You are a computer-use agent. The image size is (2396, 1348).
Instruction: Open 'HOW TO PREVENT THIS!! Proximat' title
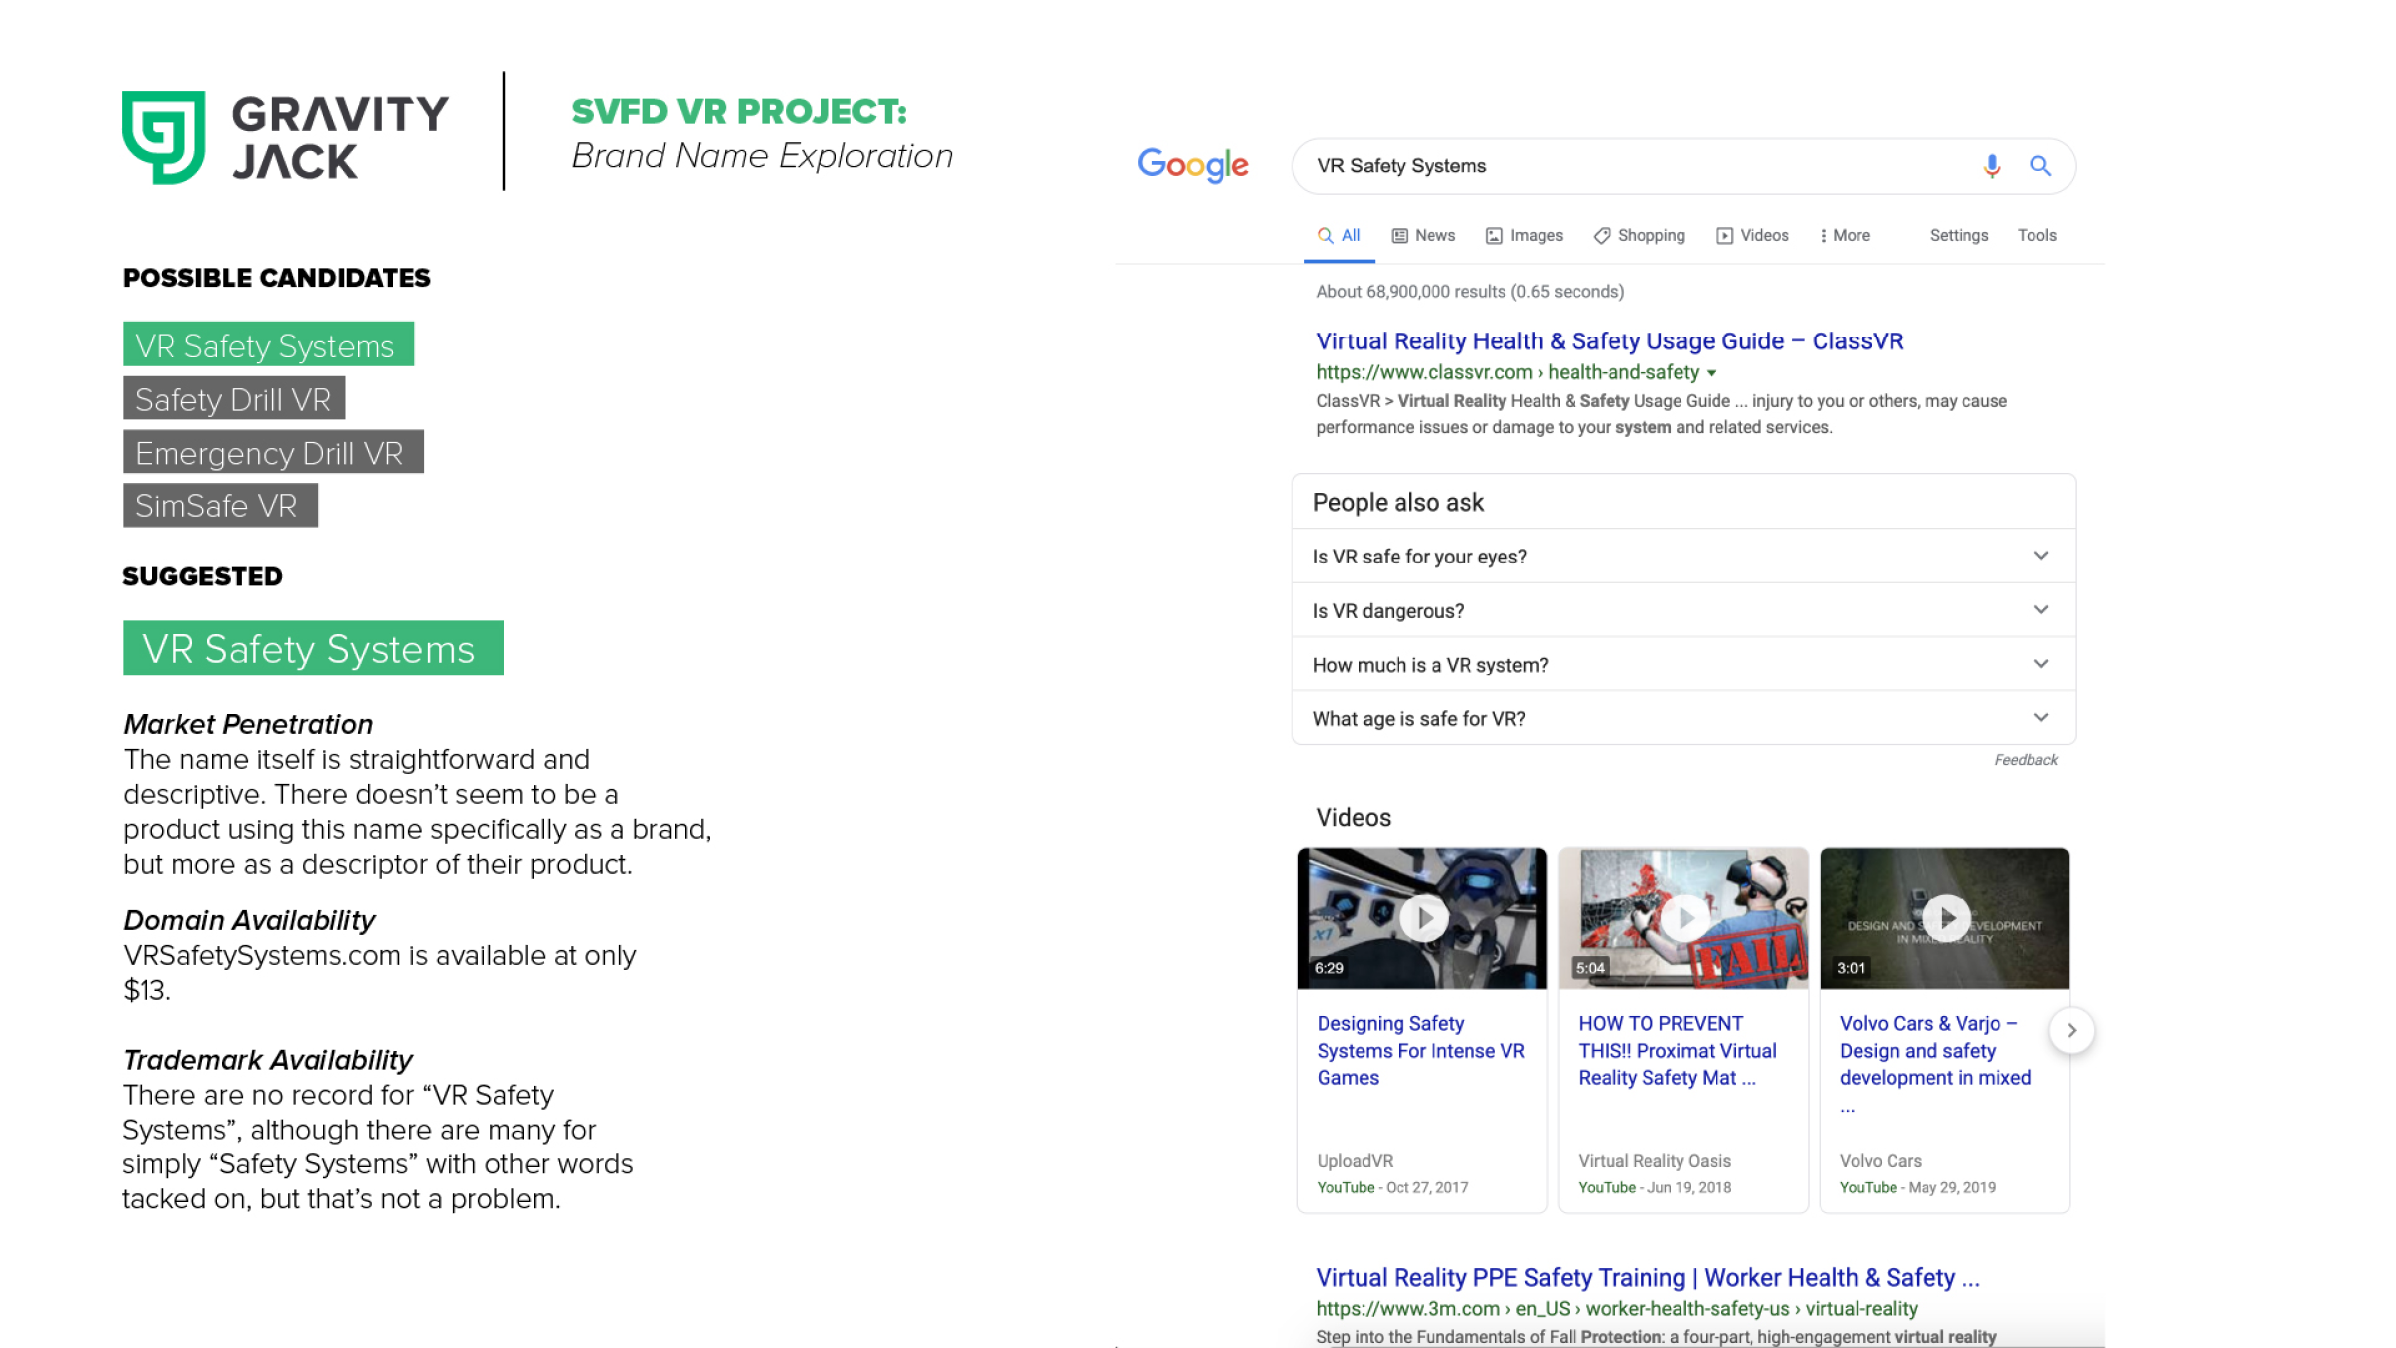tap(1677, 1050)
